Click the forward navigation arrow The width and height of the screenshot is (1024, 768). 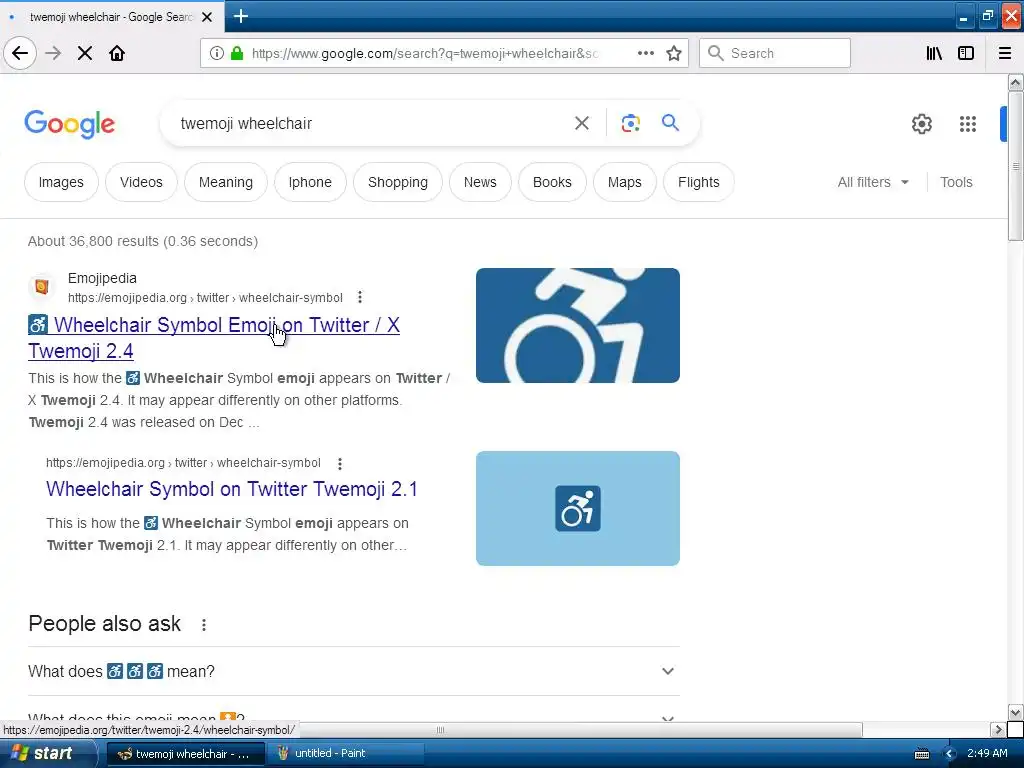pos(54,53)
